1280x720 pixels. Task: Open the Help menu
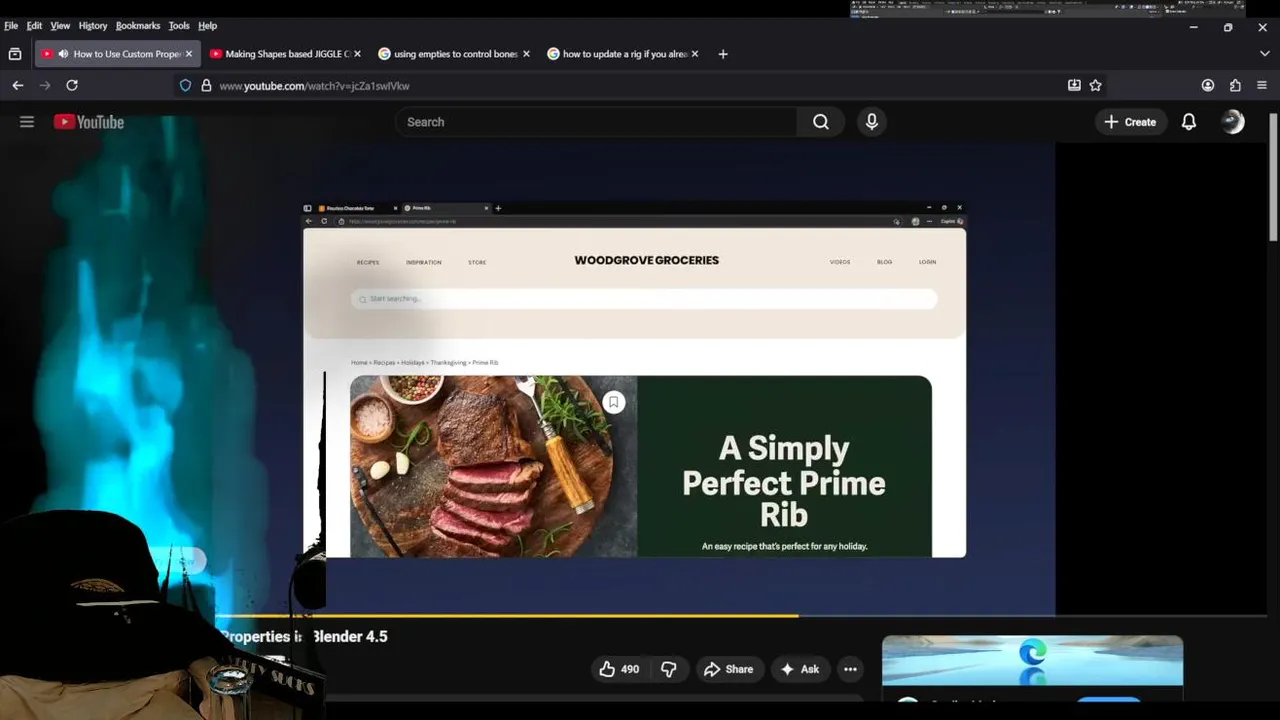point(207,25)
